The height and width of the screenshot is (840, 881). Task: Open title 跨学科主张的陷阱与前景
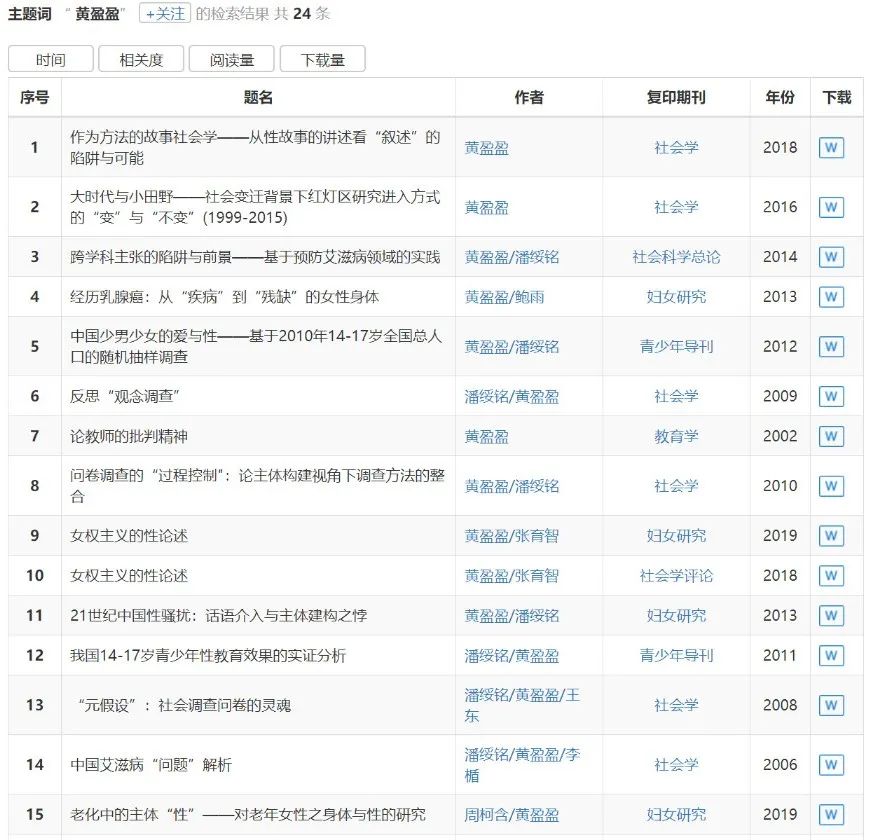coord(255,257)
